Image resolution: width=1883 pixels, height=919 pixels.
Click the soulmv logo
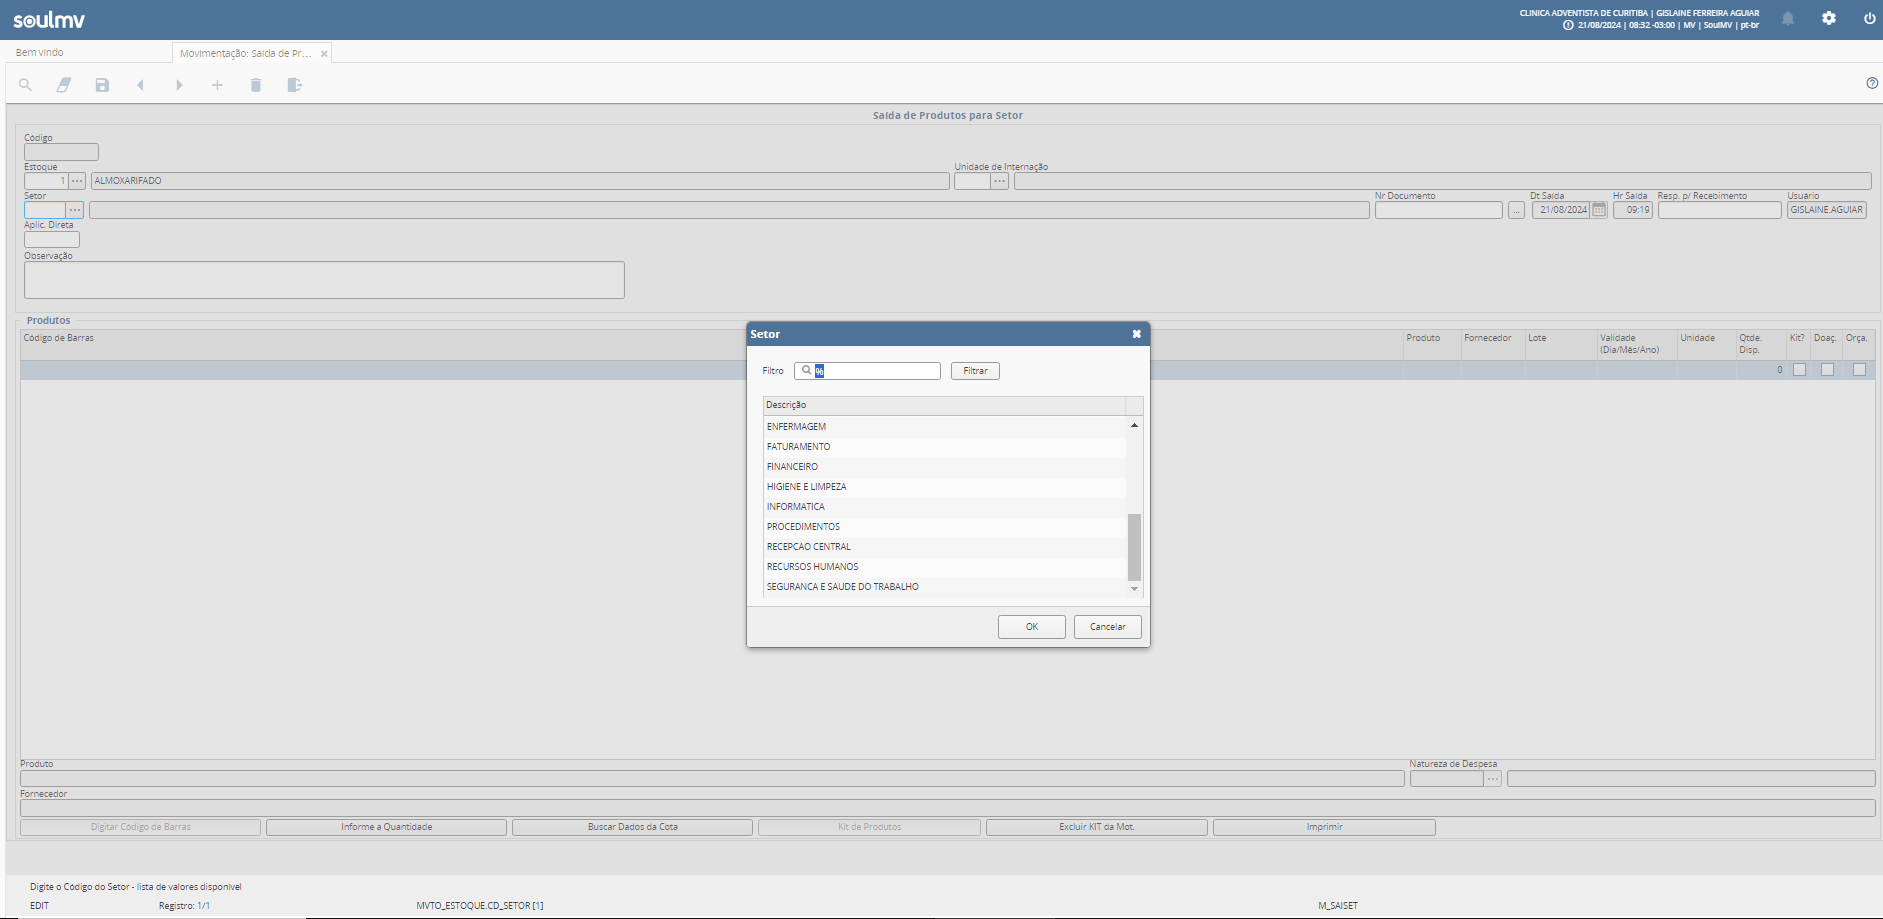(49, 20)
